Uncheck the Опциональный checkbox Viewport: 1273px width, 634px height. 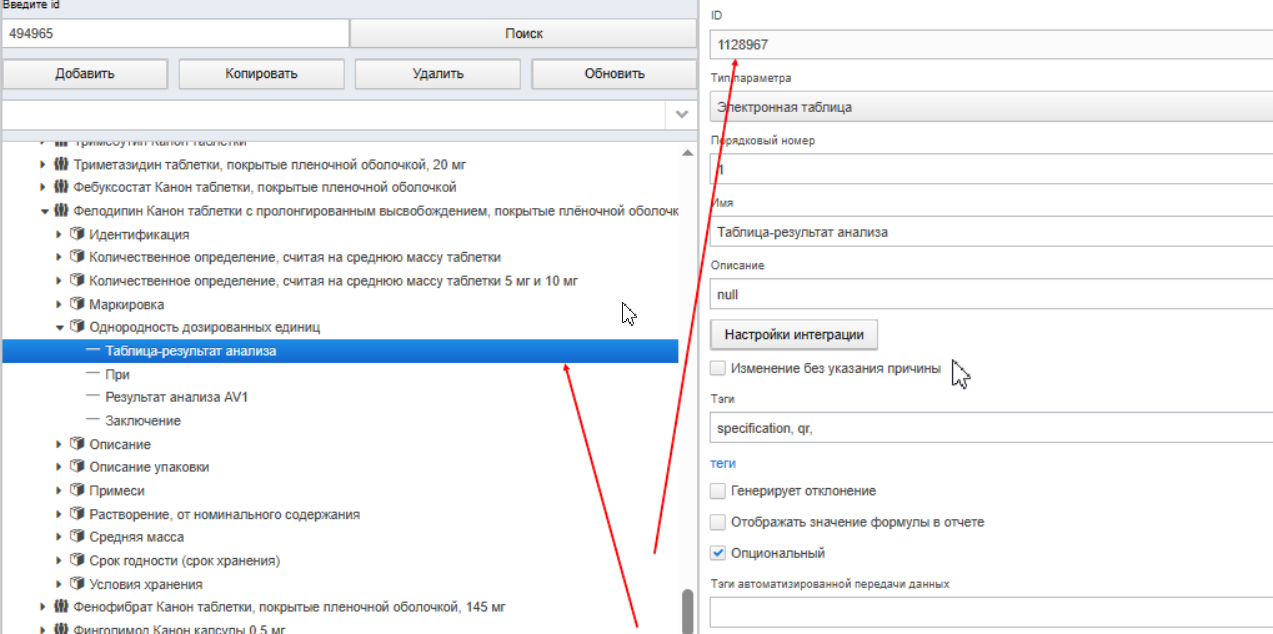pyautogui.click(x=717, y=553)
